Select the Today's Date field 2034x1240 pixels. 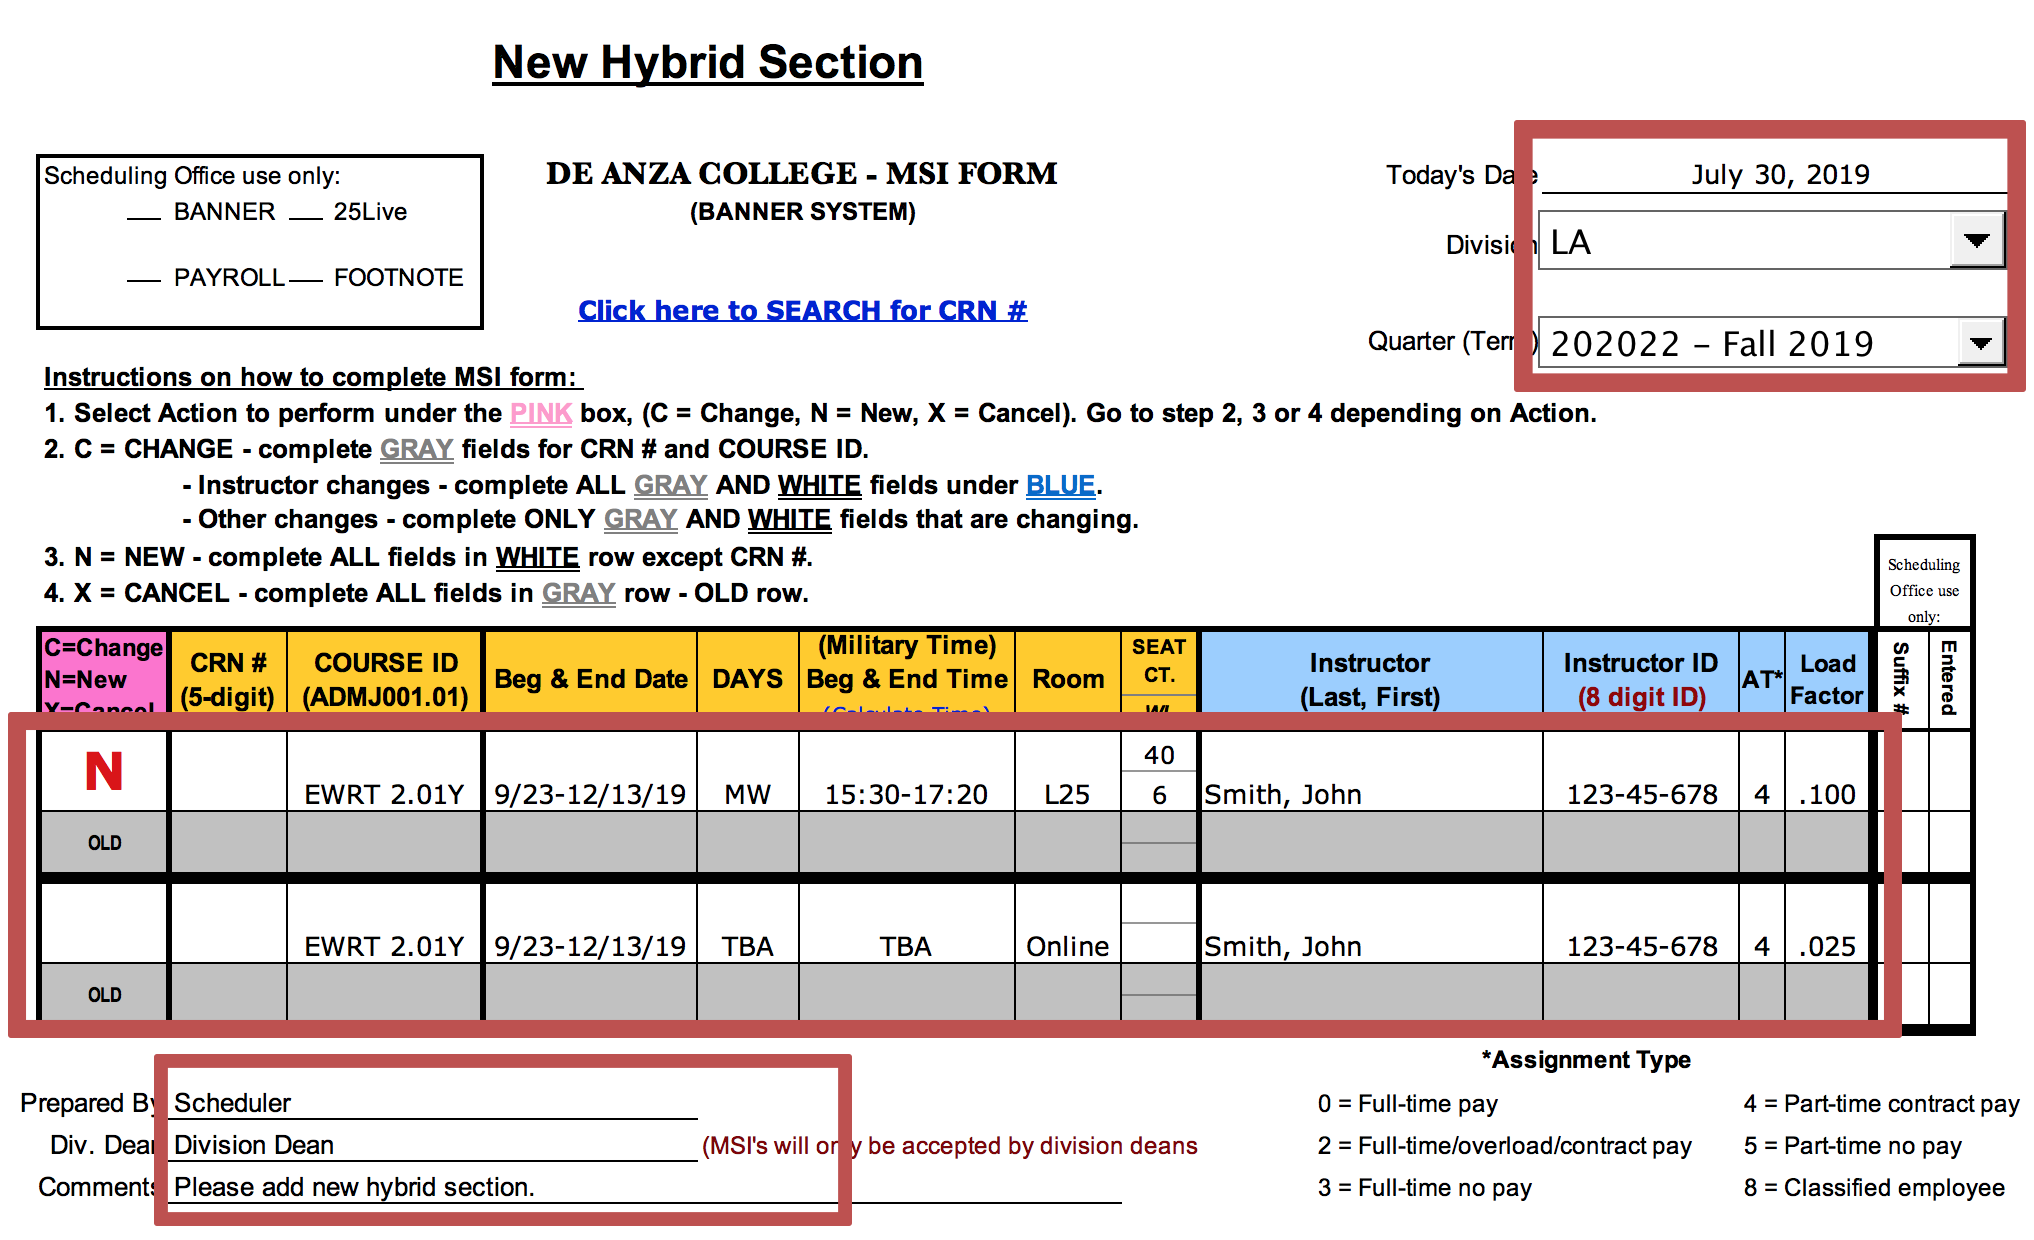[x=1774, y=174]
